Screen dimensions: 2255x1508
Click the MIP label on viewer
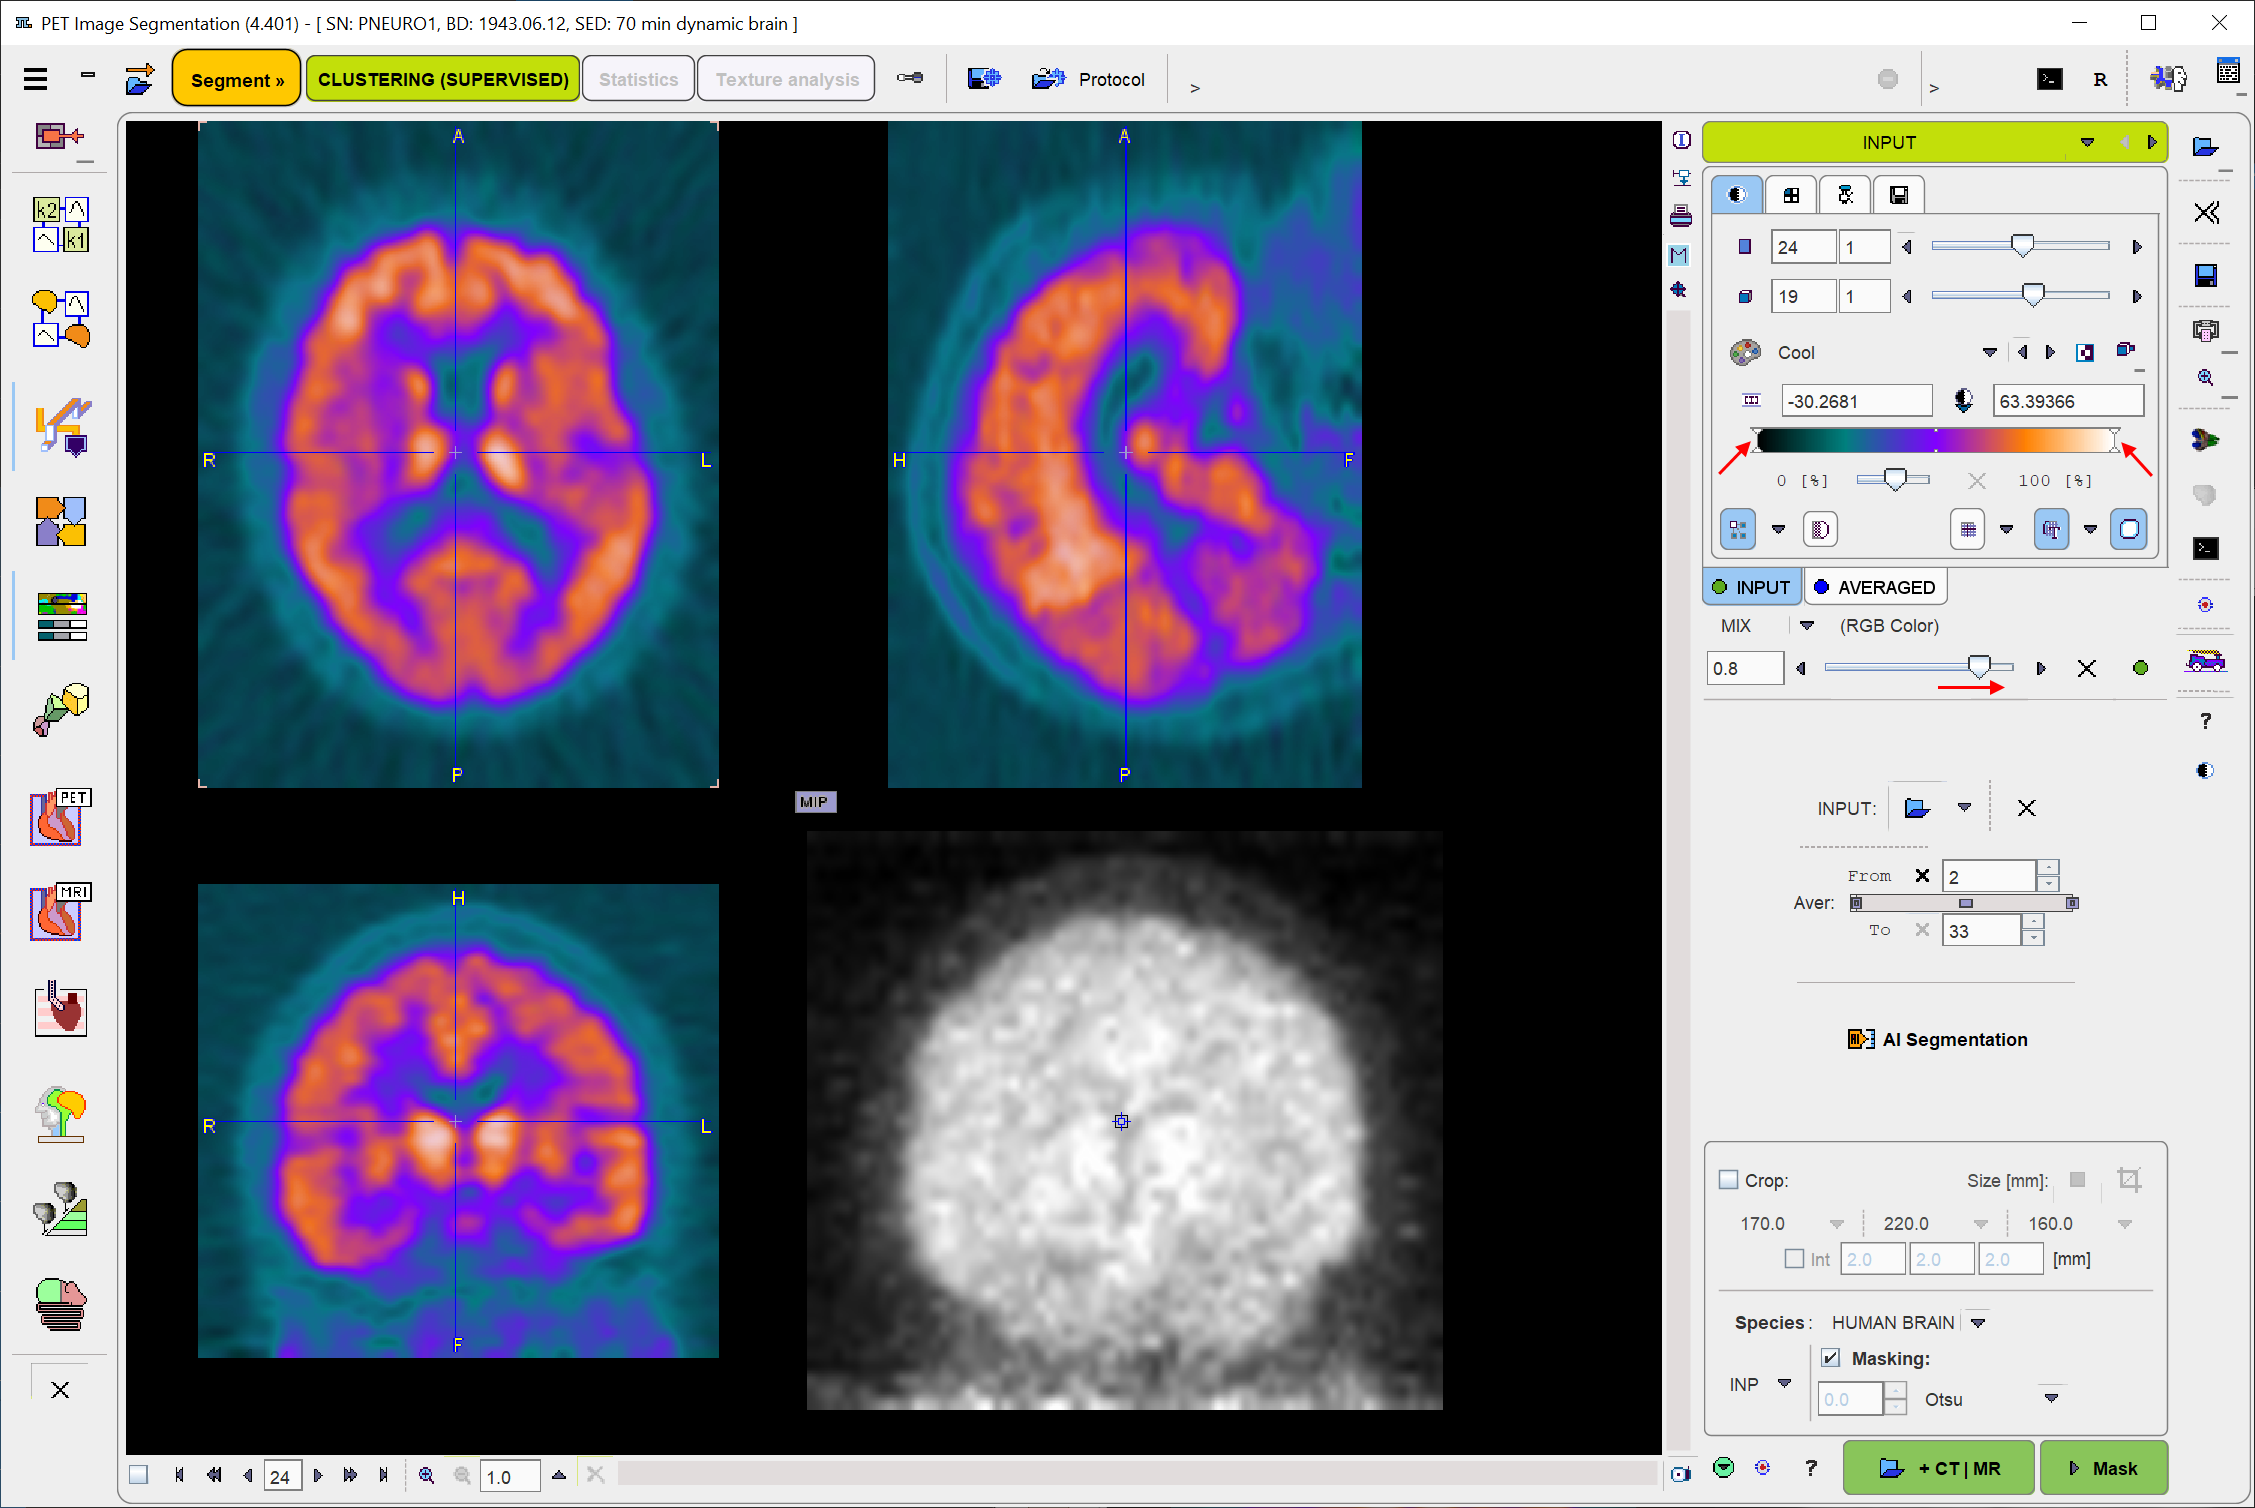[815, 802]
